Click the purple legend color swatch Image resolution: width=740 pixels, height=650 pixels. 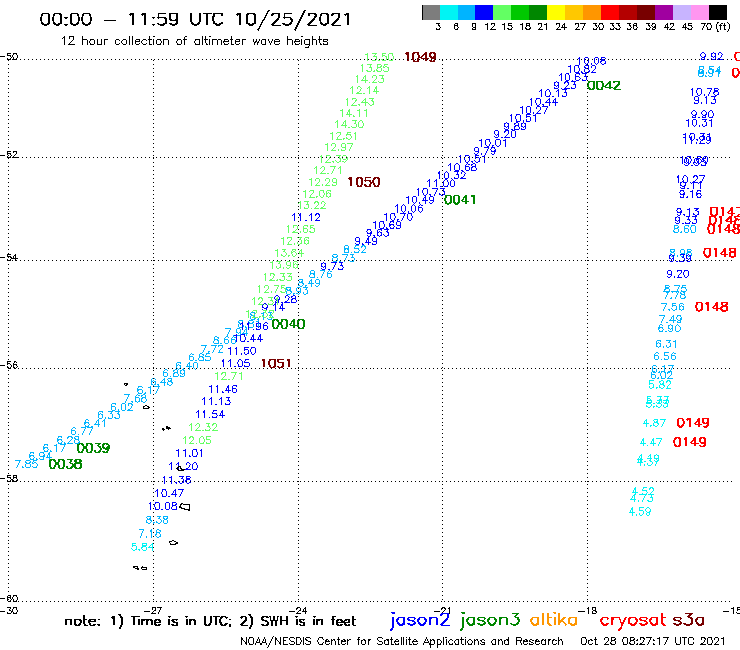point(663,12)
